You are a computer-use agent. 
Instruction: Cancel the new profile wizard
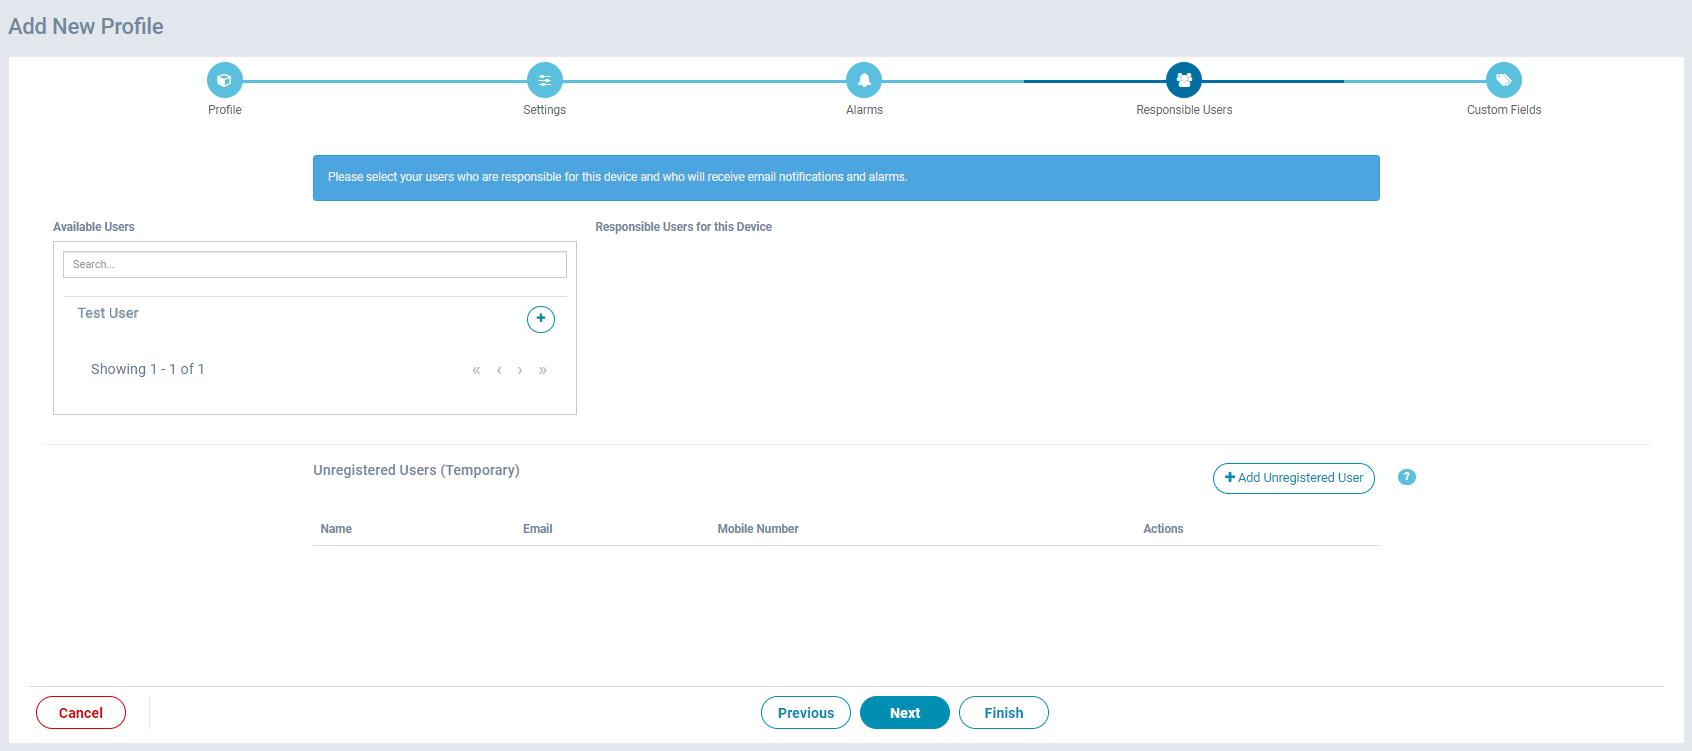coord(81,713)
